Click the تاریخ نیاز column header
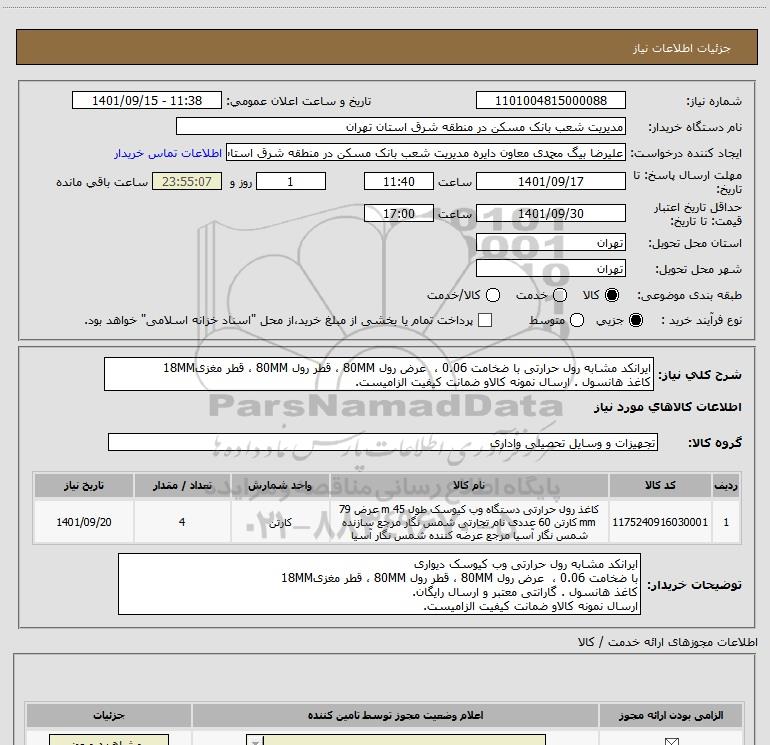Screen dimensions: 770x745 tap(83, 486)
